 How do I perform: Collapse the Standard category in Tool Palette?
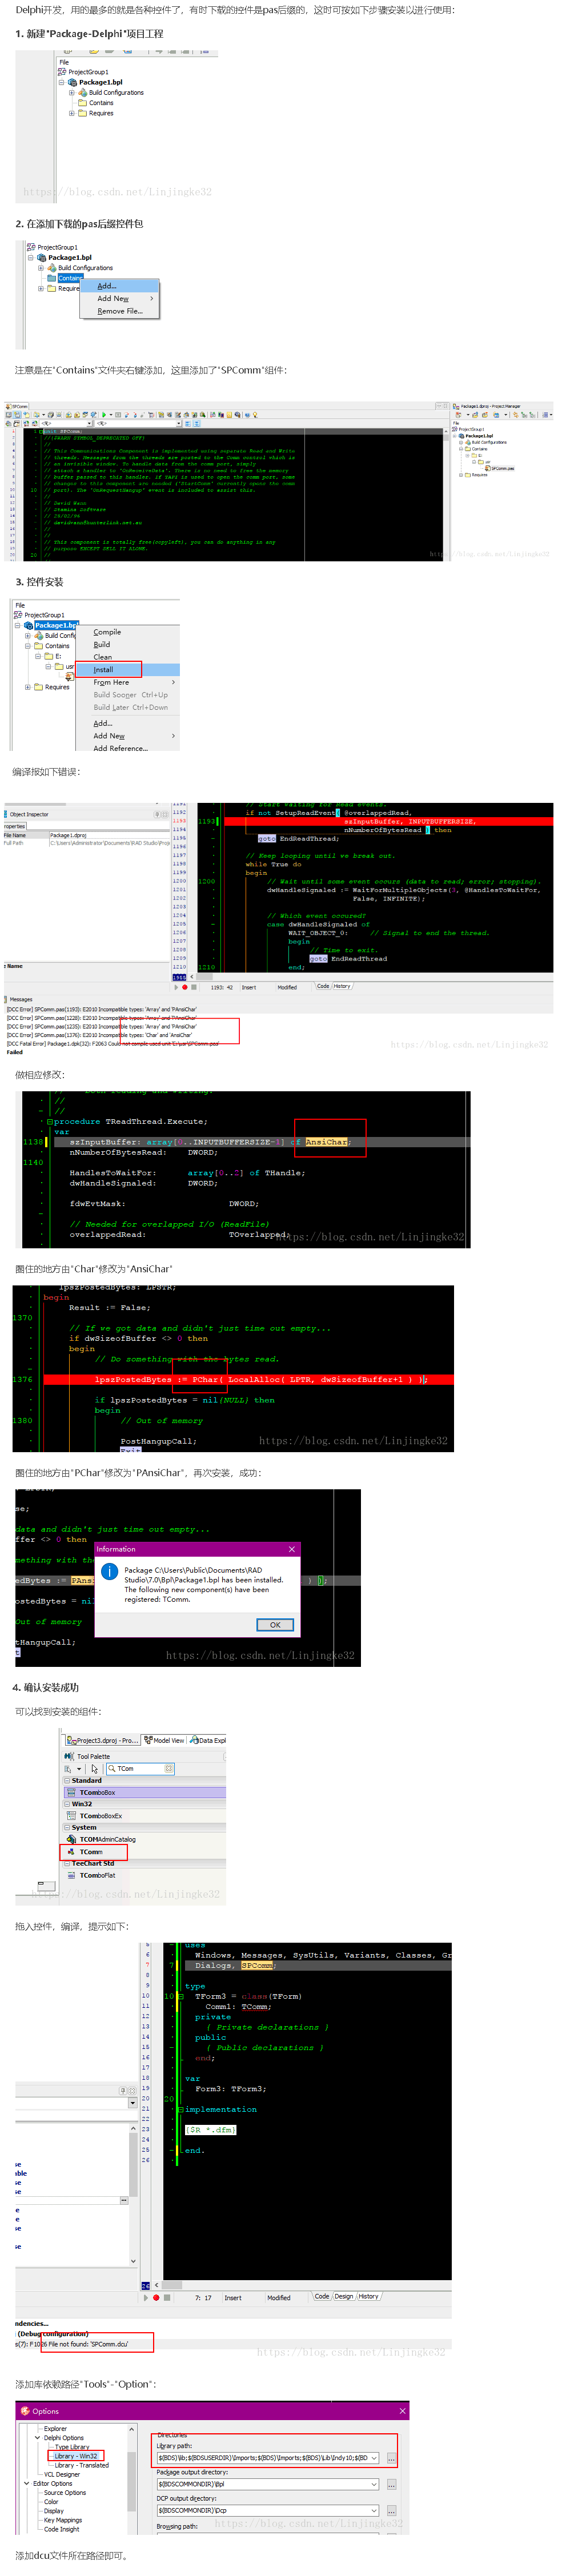tap(67, 1780)
